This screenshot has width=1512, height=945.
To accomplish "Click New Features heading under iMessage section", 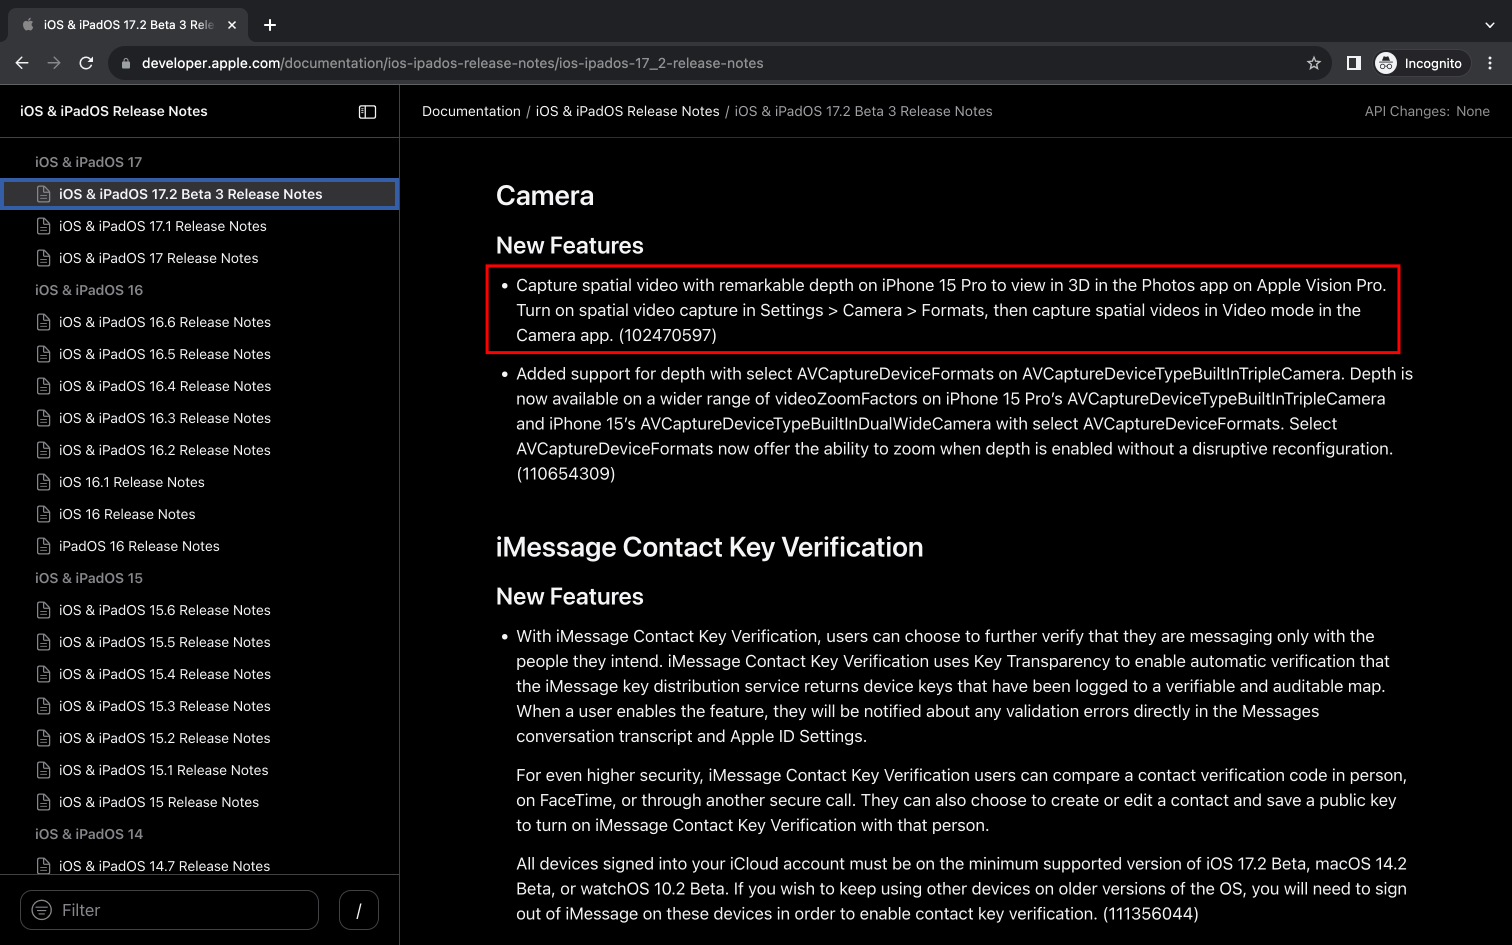I will click(570, 597).
